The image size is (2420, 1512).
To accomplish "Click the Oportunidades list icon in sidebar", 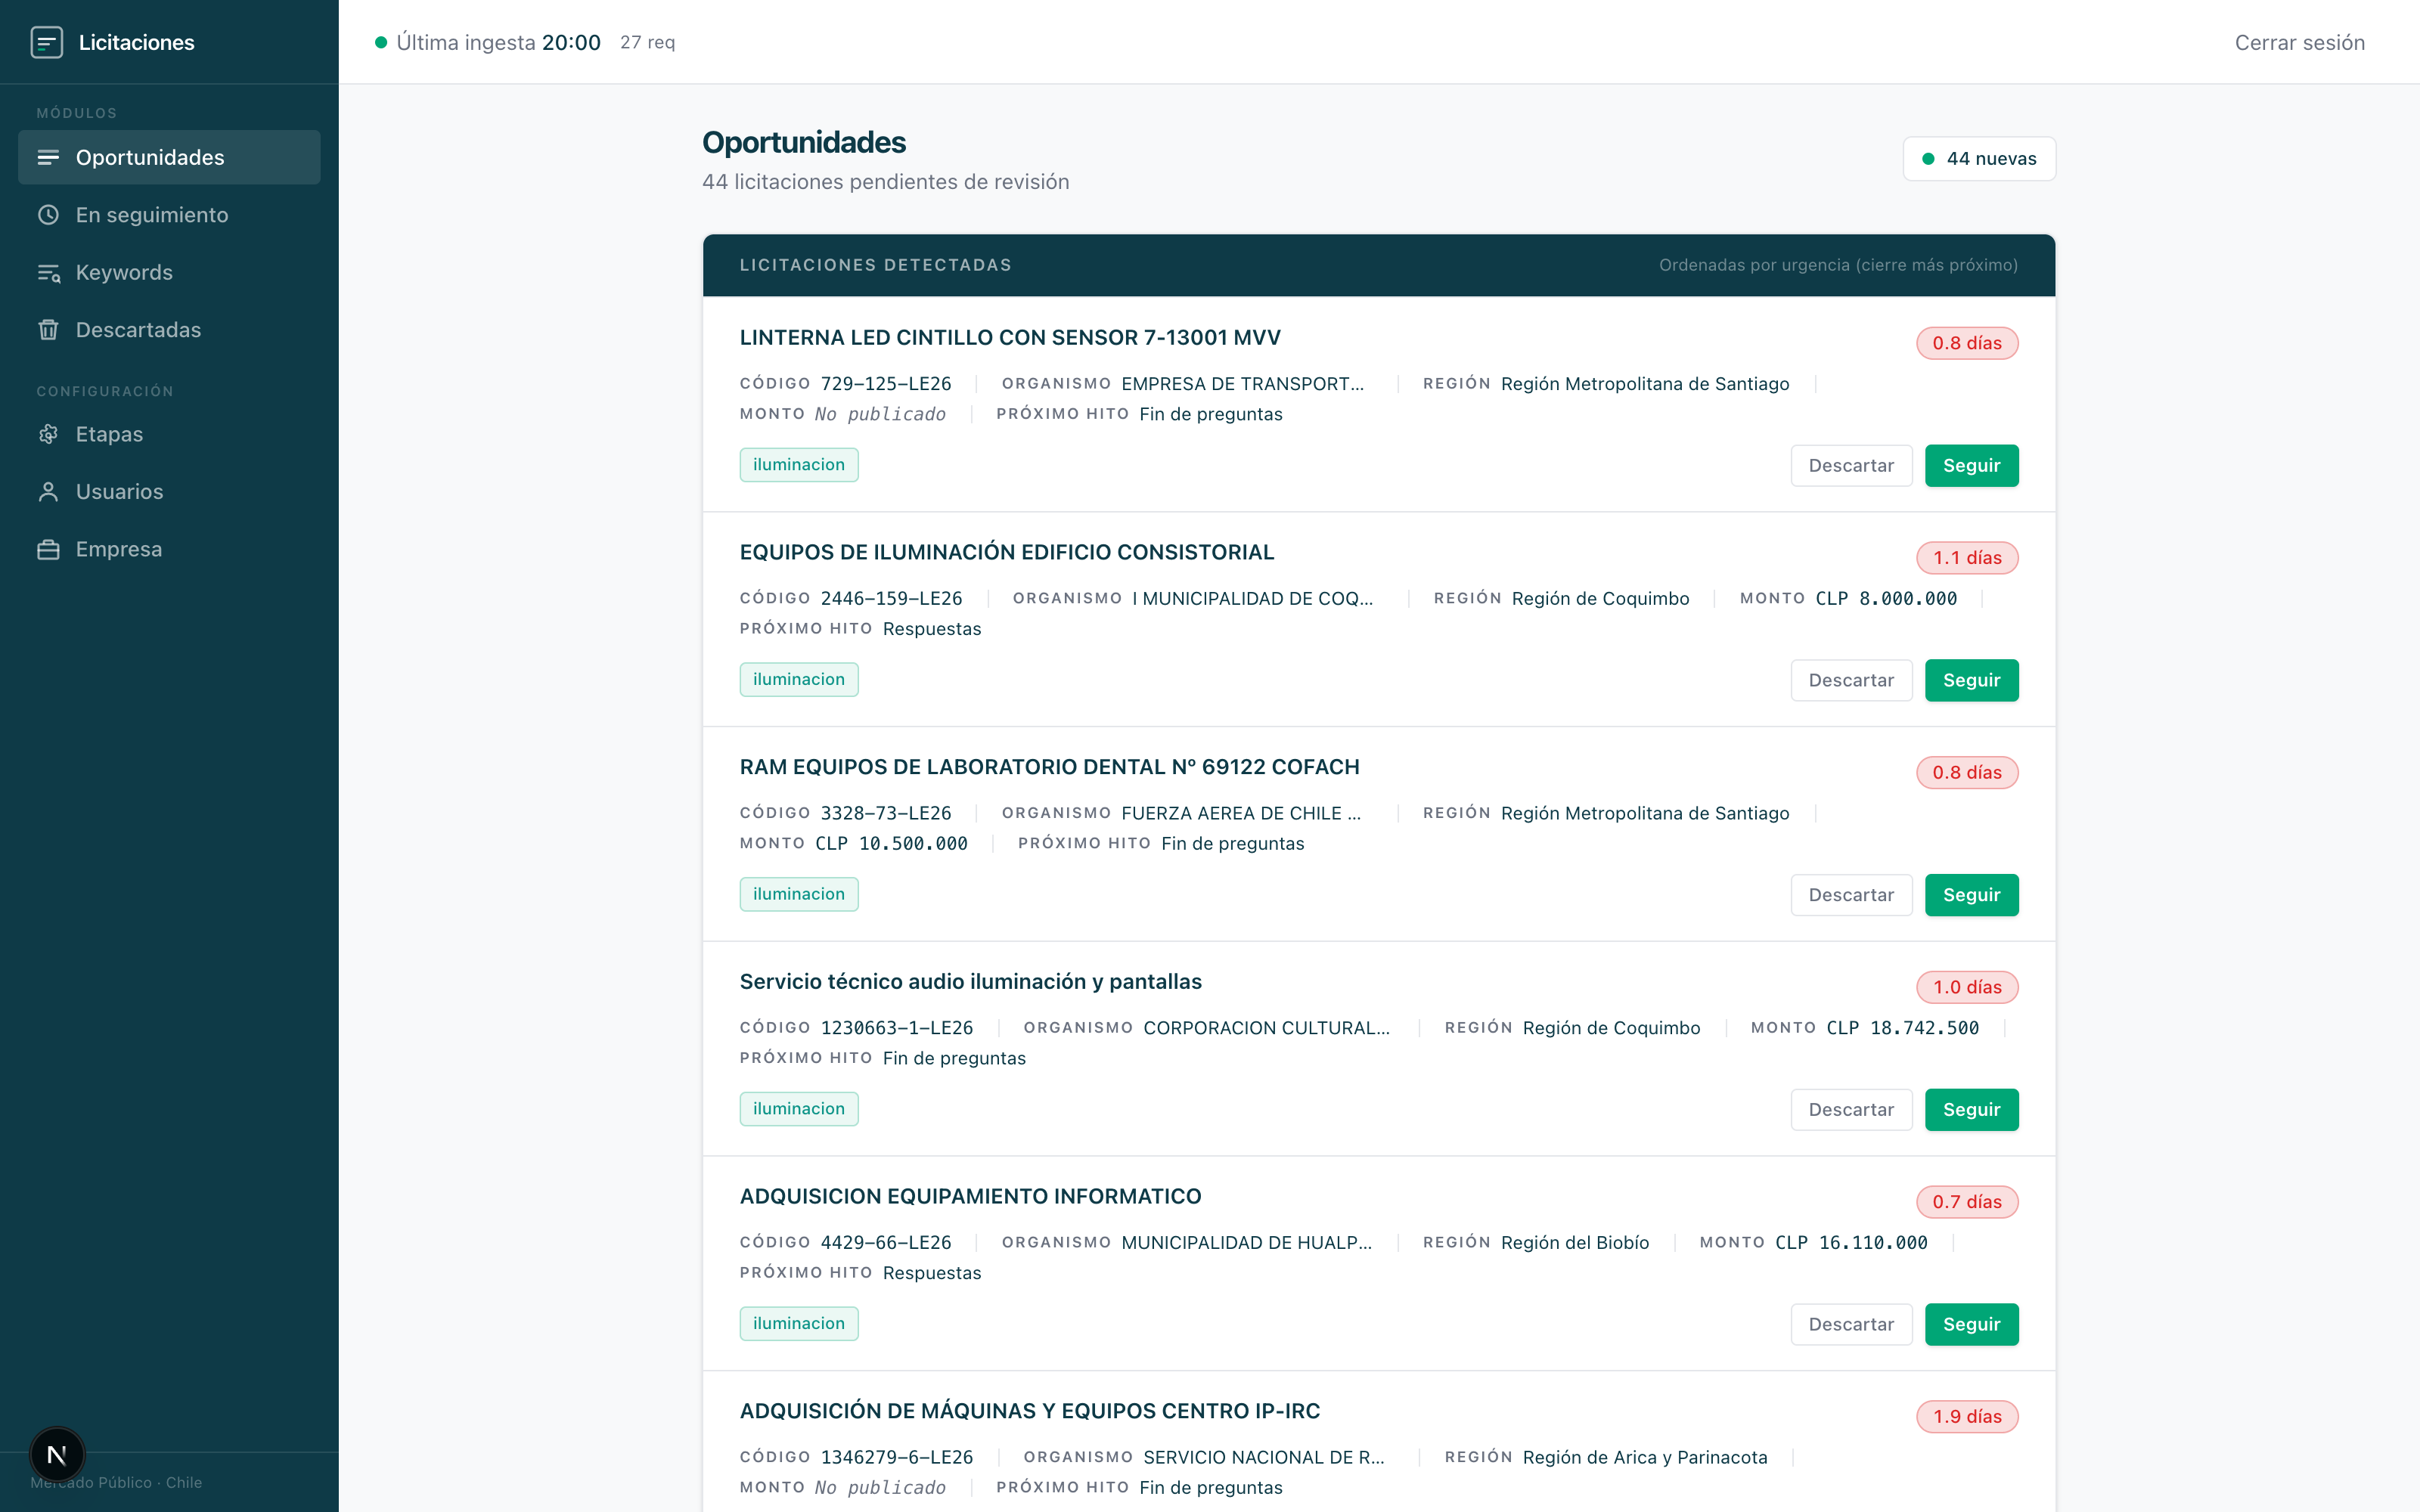I will [48, 157].
